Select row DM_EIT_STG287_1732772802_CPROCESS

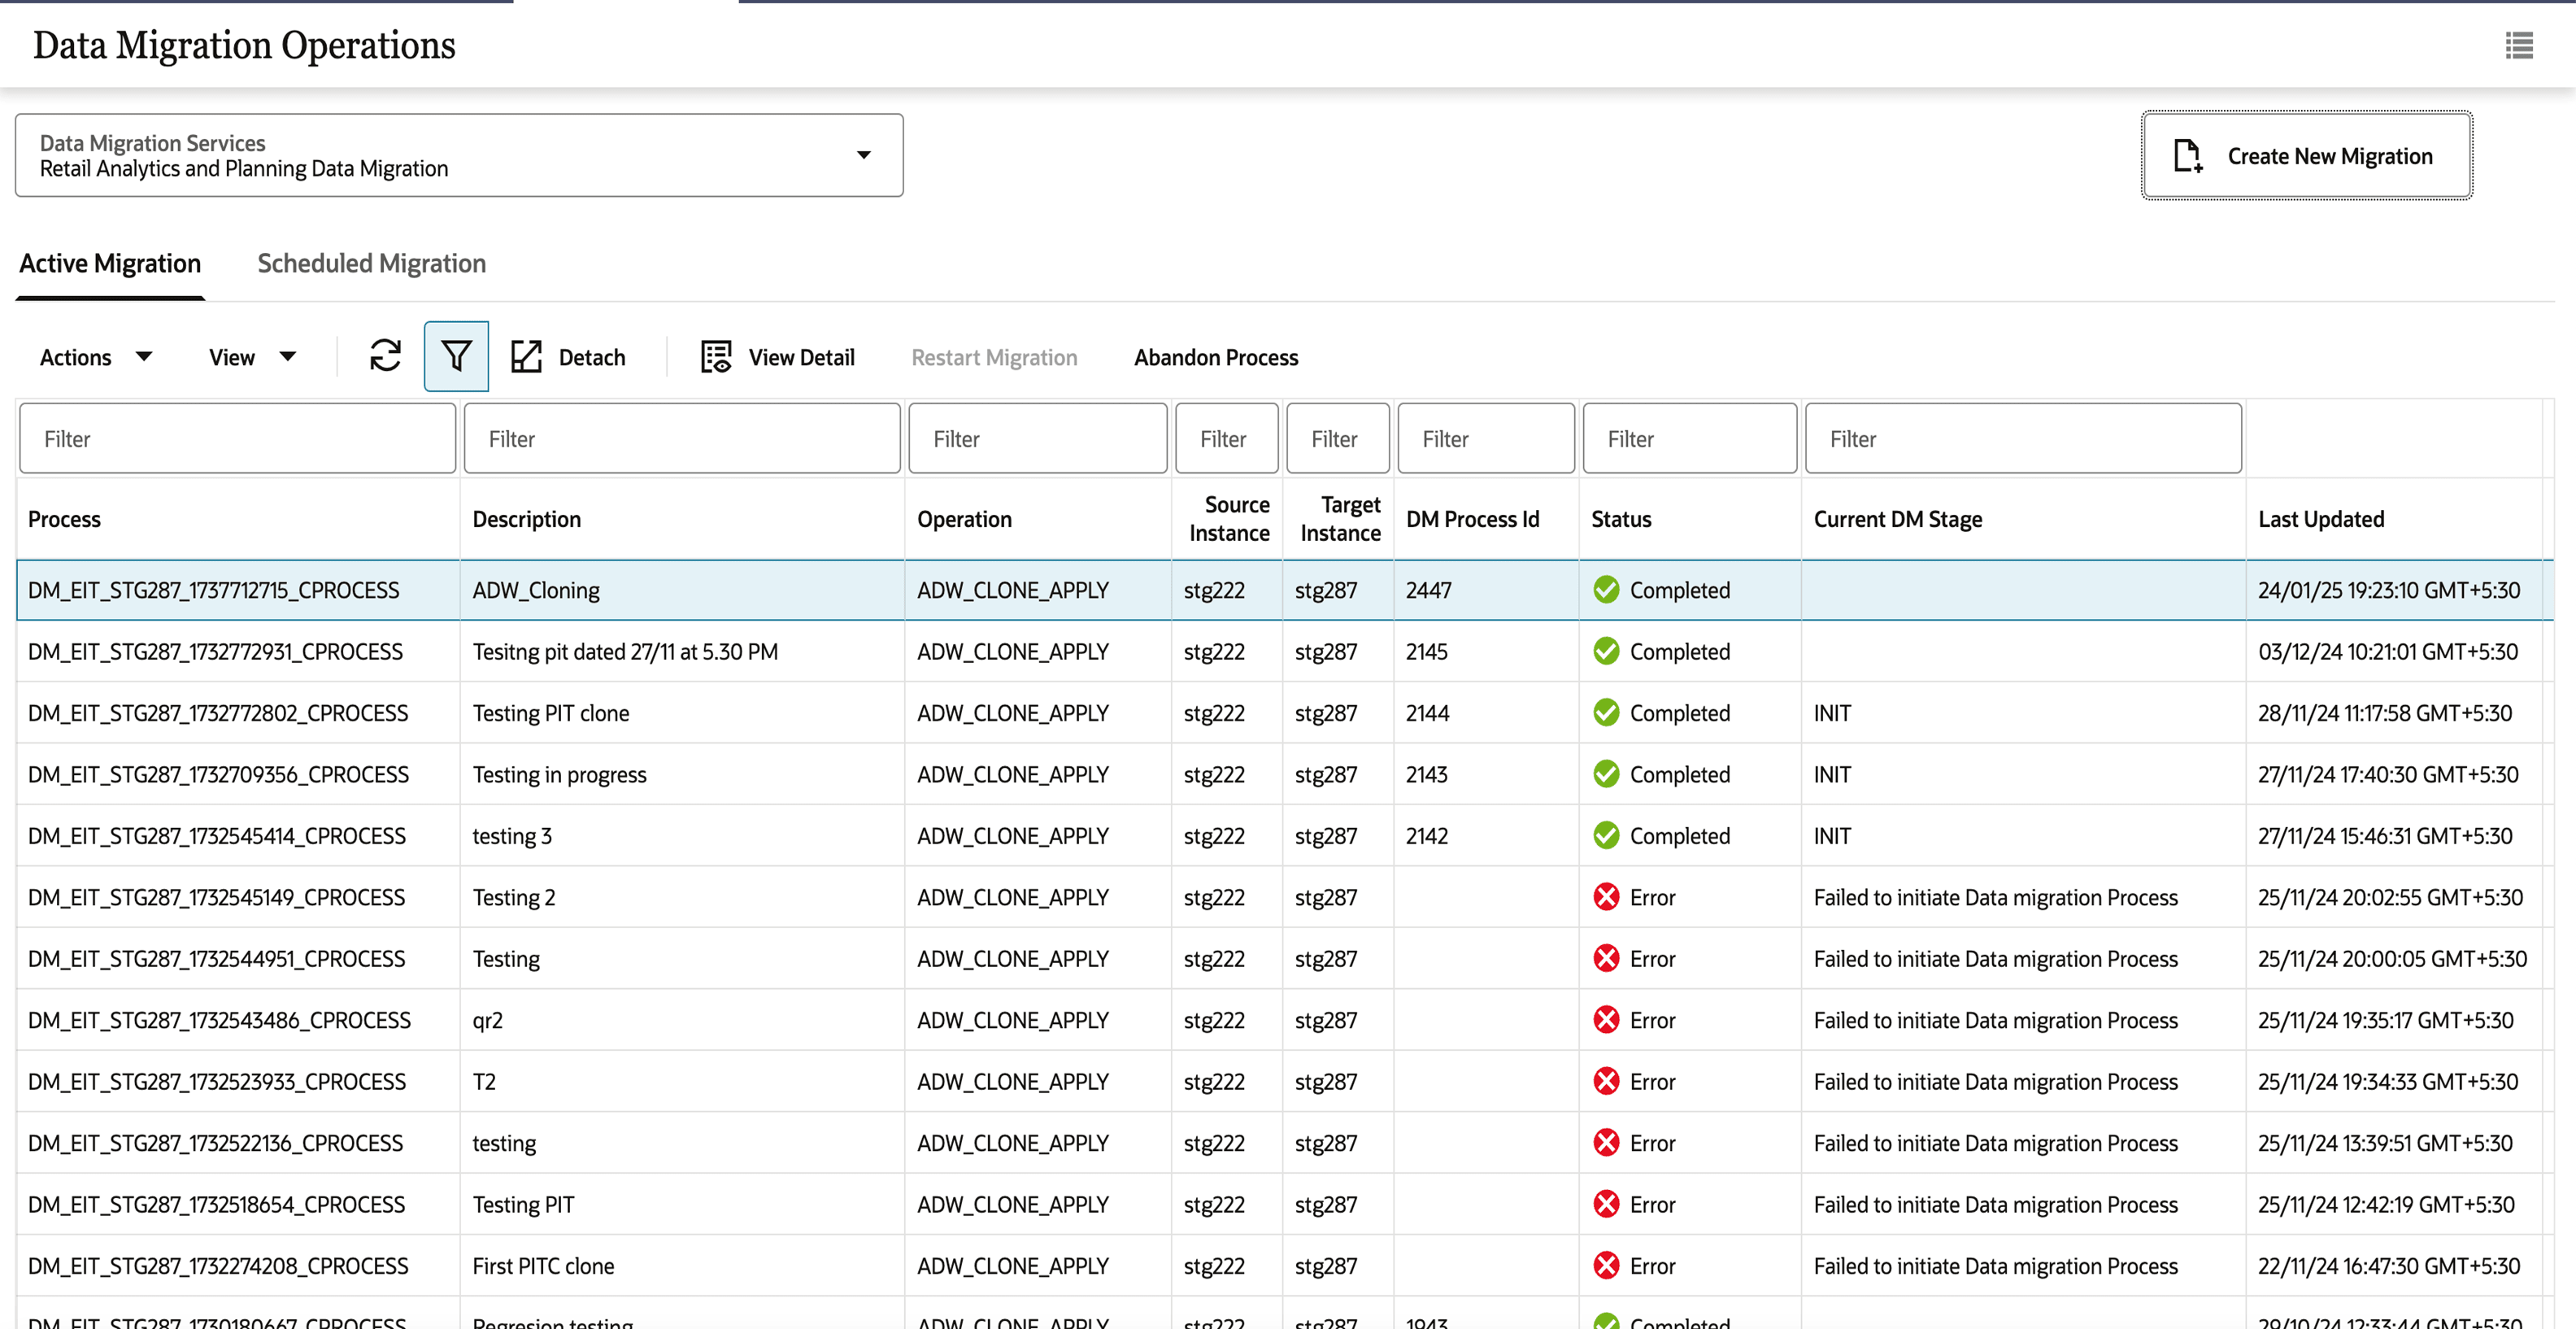pyautogui.click(x=1284, y=713)
